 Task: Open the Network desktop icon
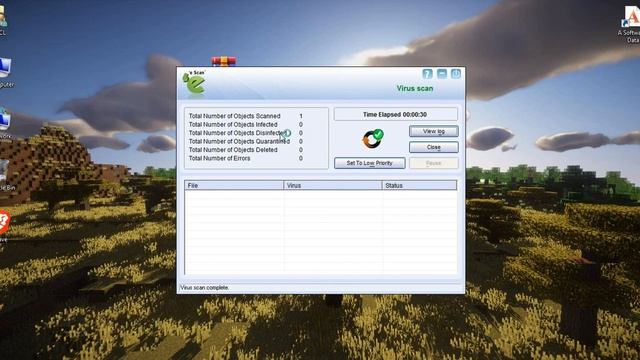pos(5,124)
